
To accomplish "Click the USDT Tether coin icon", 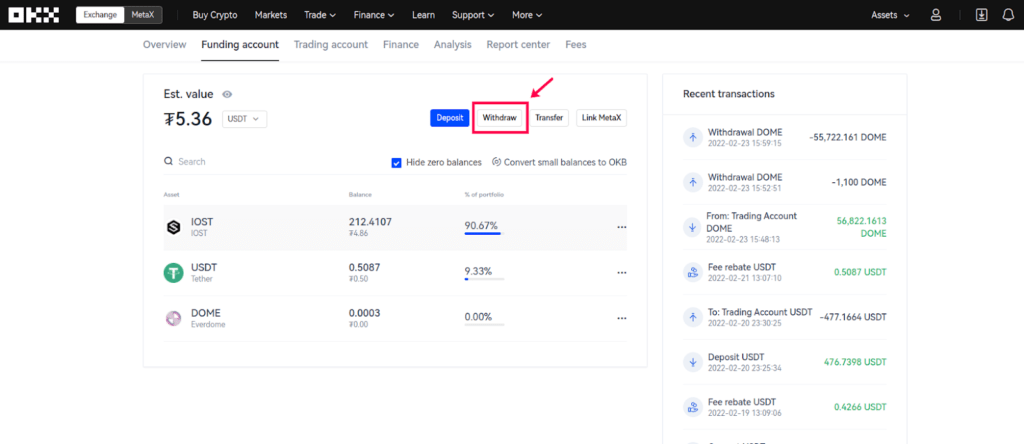I will coord(173,273).
